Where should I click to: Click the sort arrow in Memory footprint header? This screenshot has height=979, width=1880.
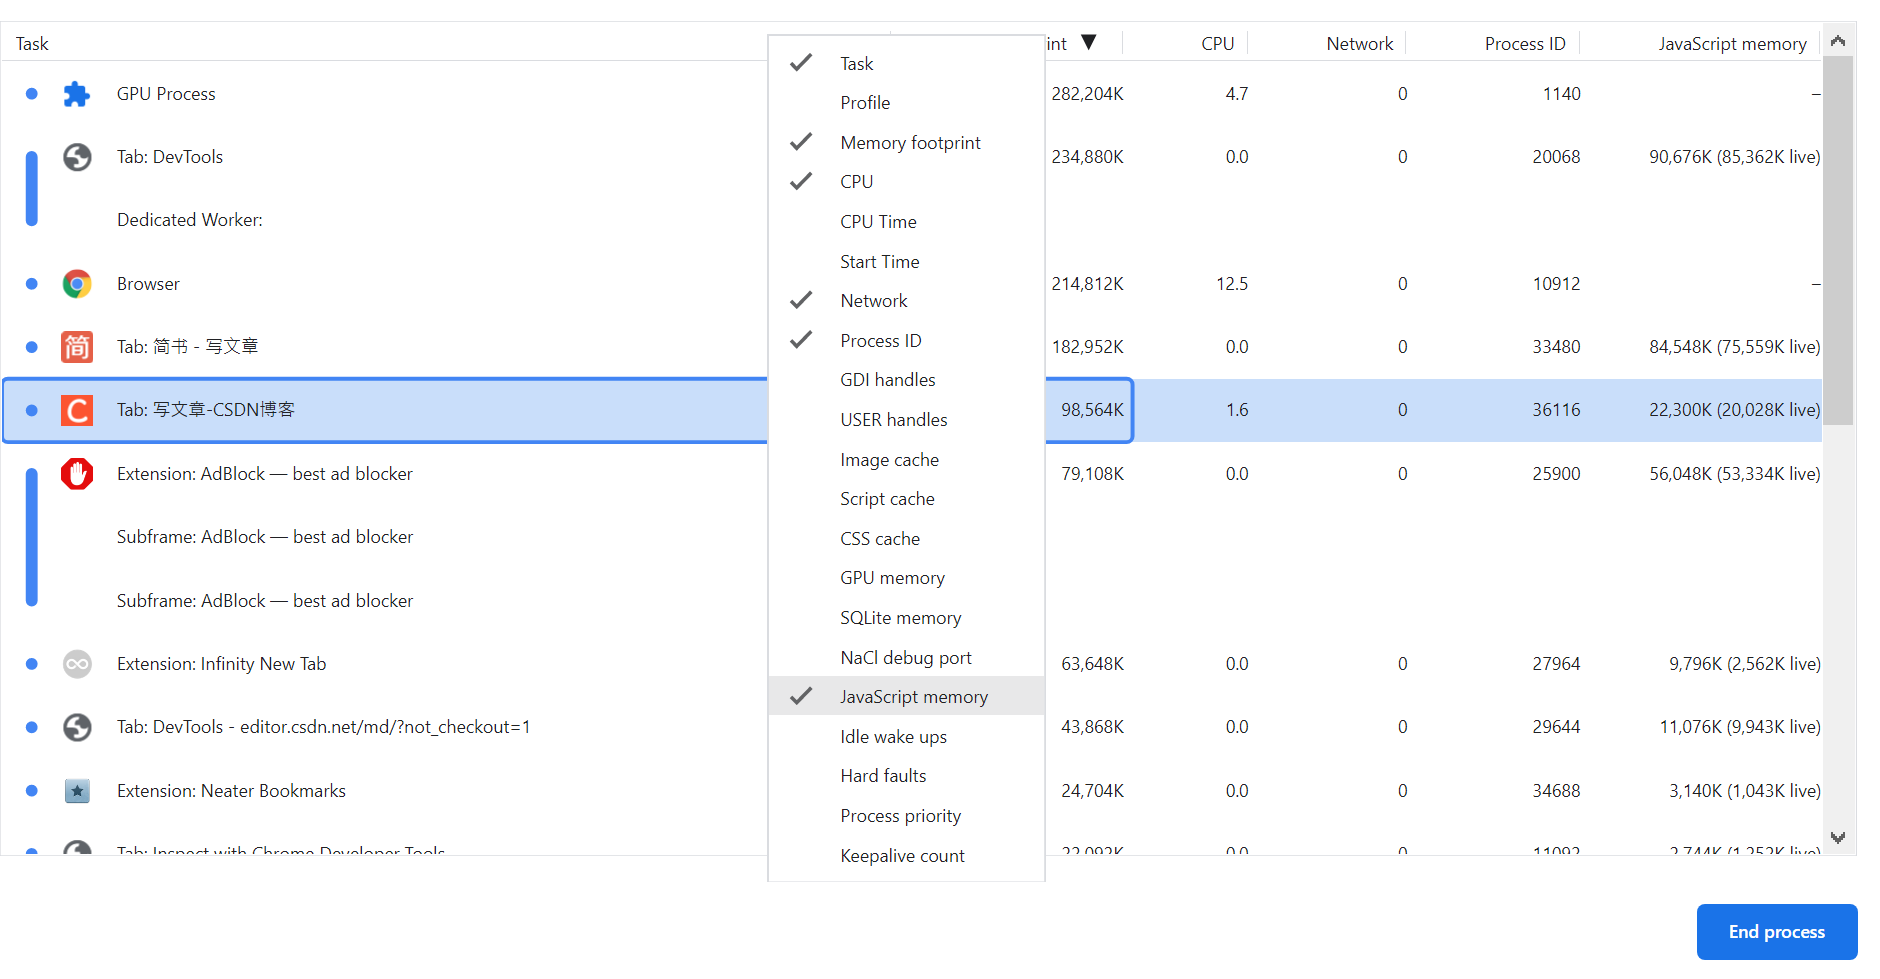coord(1089,42)
